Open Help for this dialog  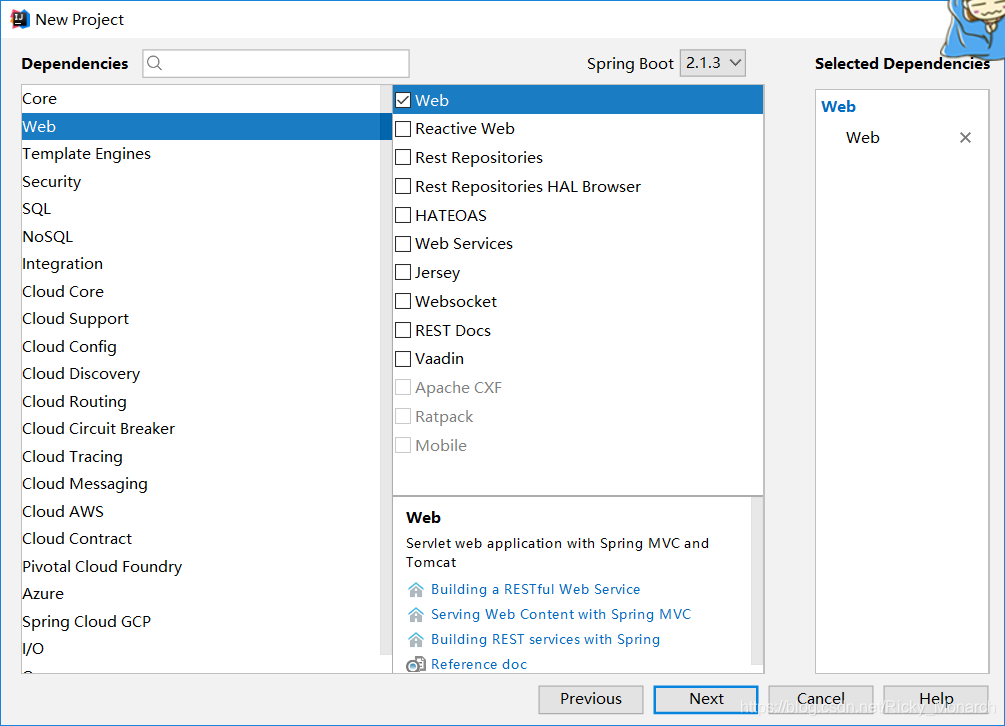click(x=936, y=699)
